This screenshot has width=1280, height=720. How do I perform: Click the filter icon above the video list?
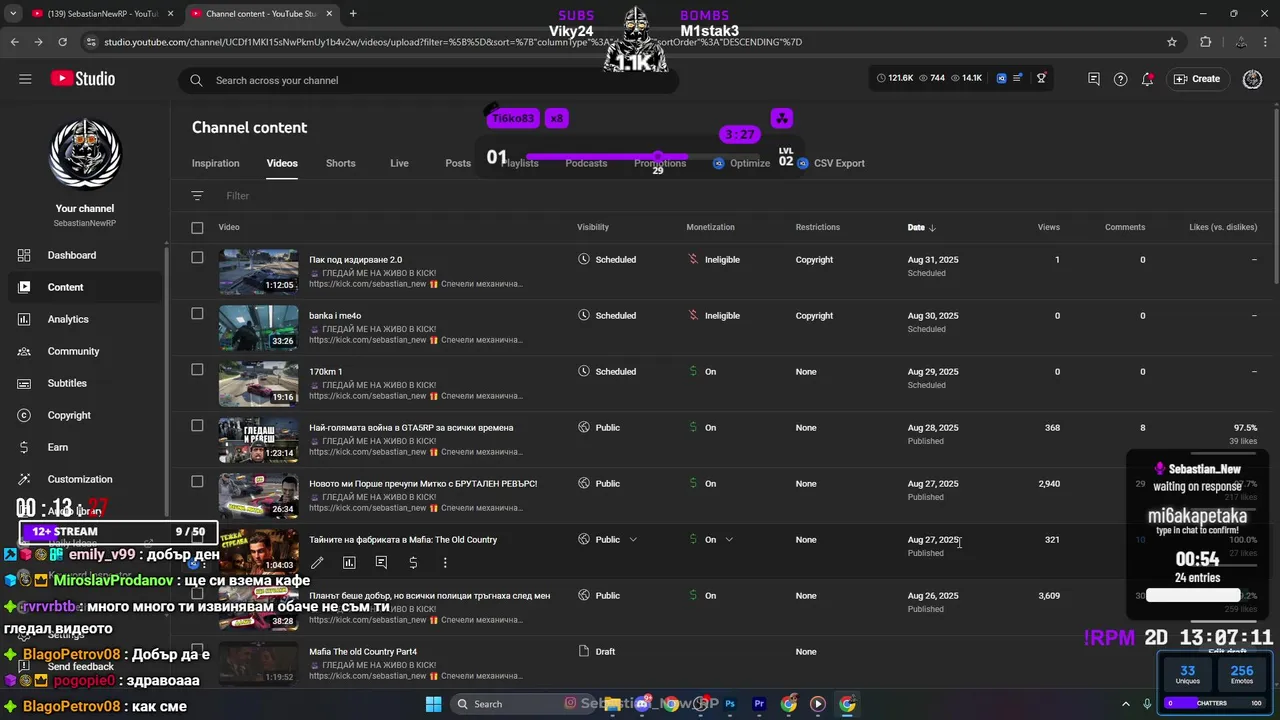[x=197, y=196]
